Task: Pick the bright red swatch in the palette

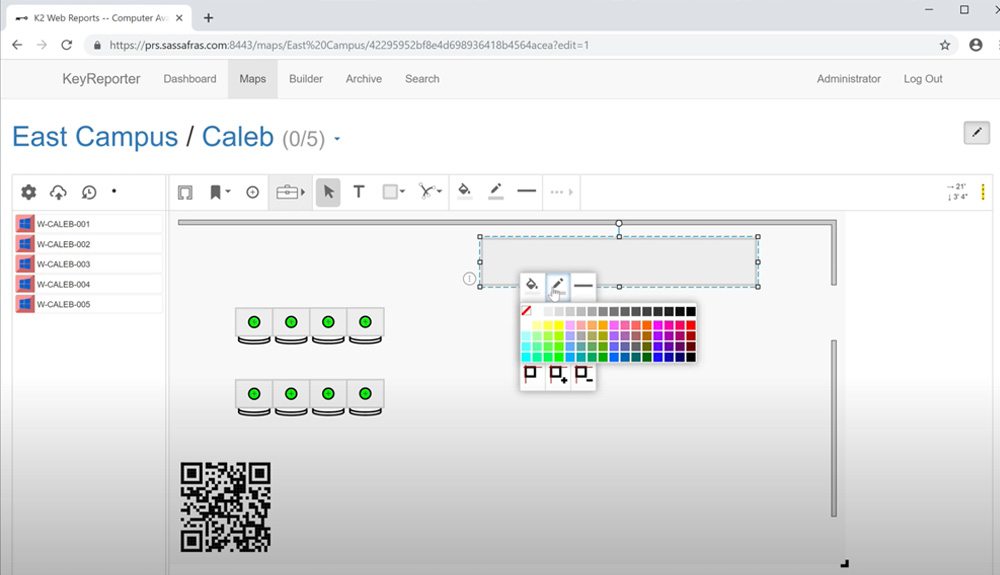Action: coord(691,325)
